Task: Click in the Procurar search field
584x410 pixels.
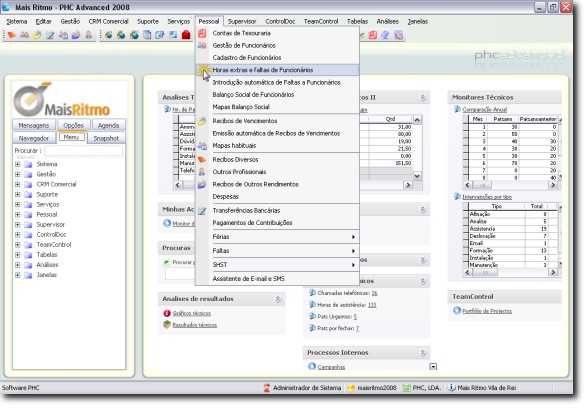Action: (x=83, y=151)
